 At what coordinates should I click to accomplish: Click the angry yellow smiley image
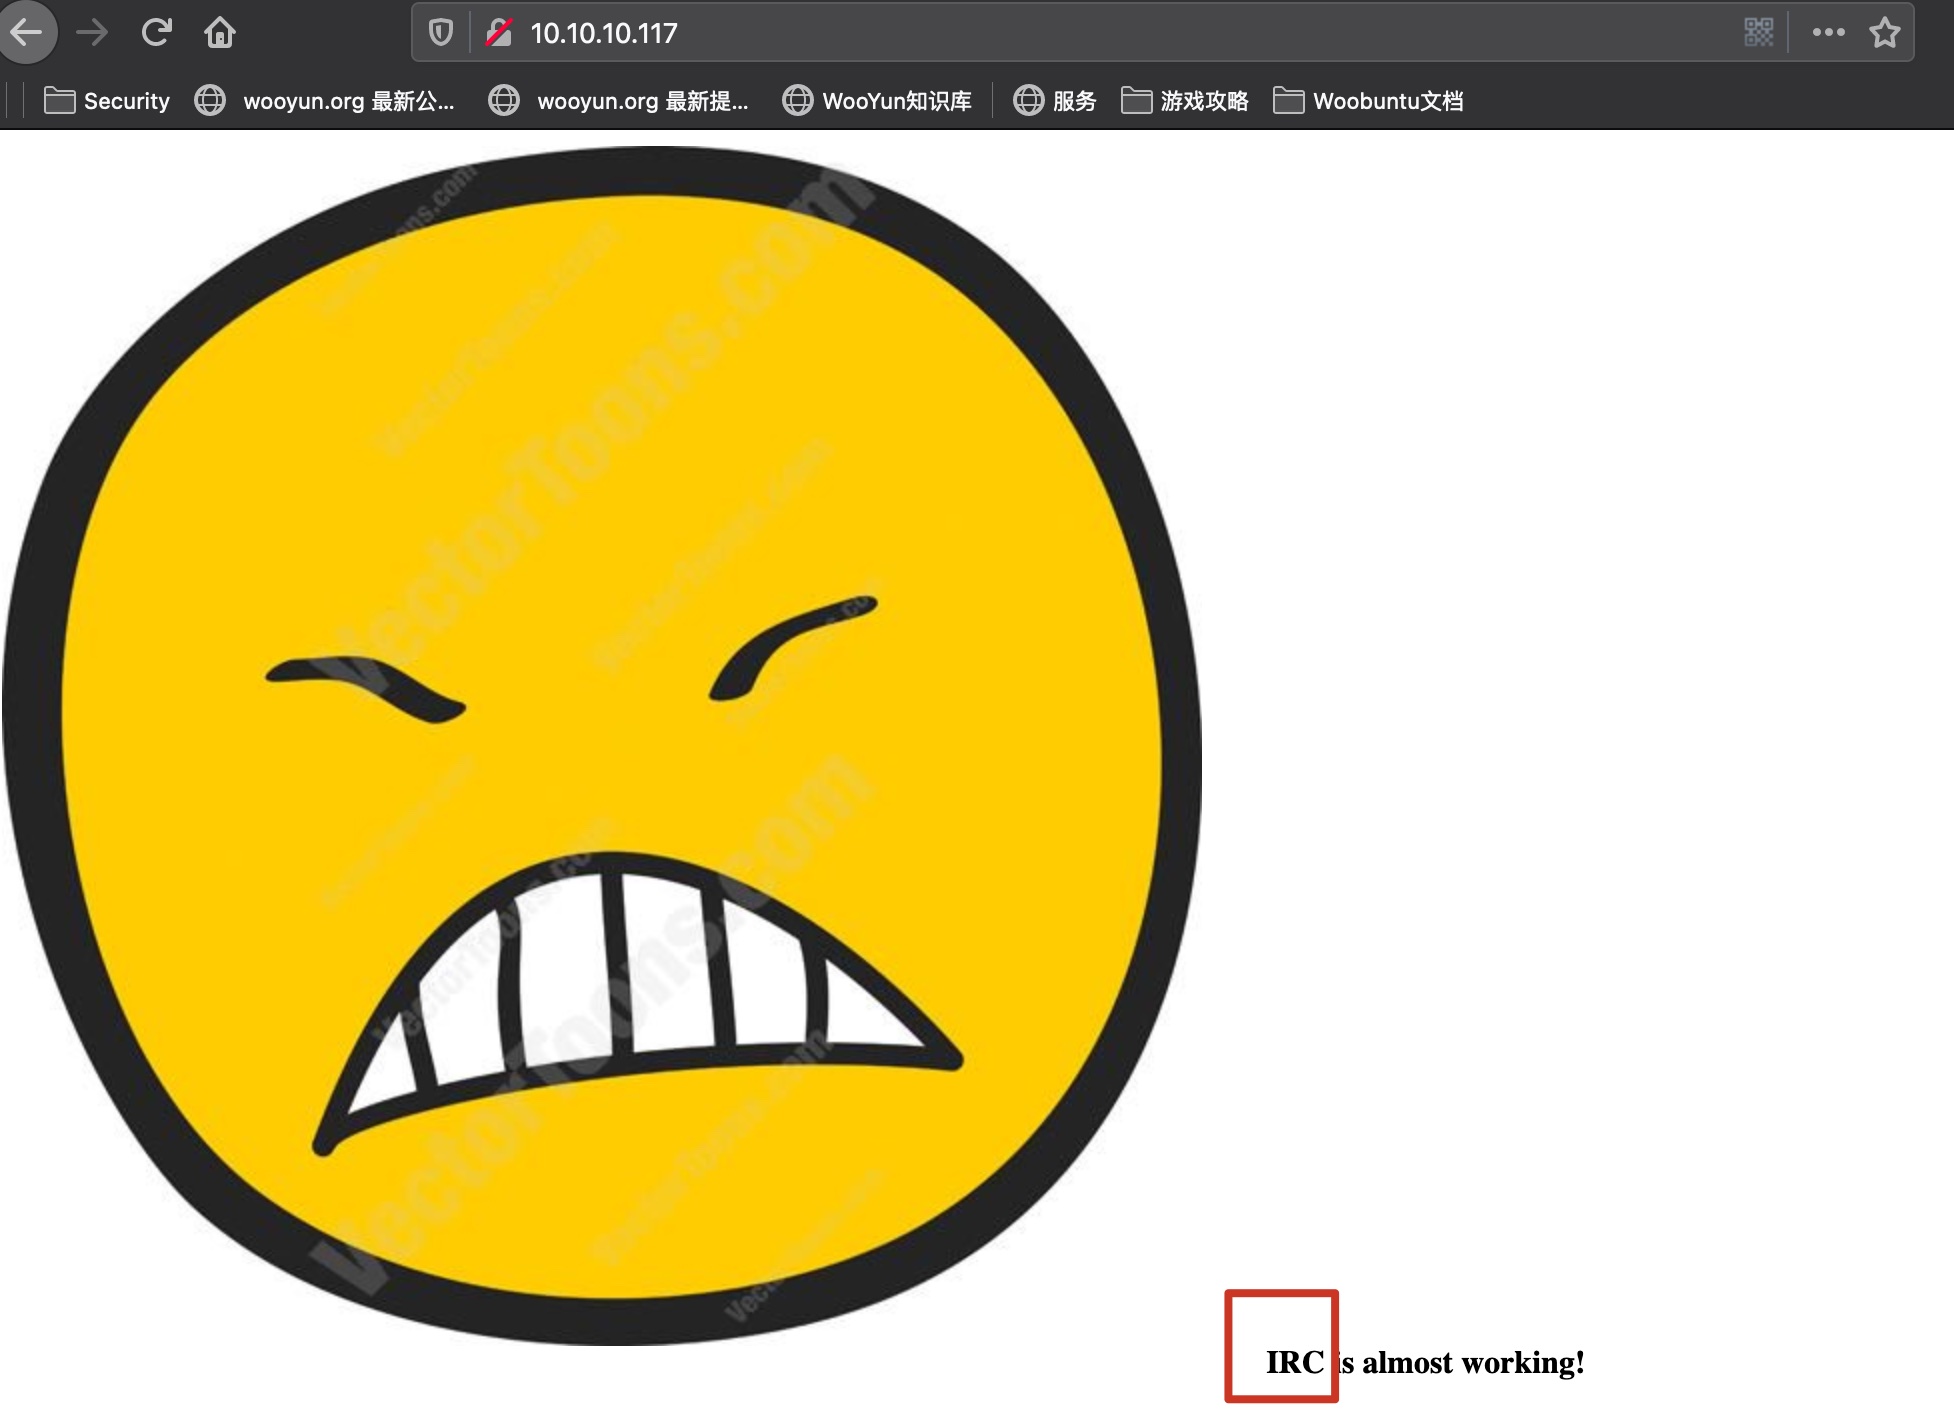click(601, 745)
